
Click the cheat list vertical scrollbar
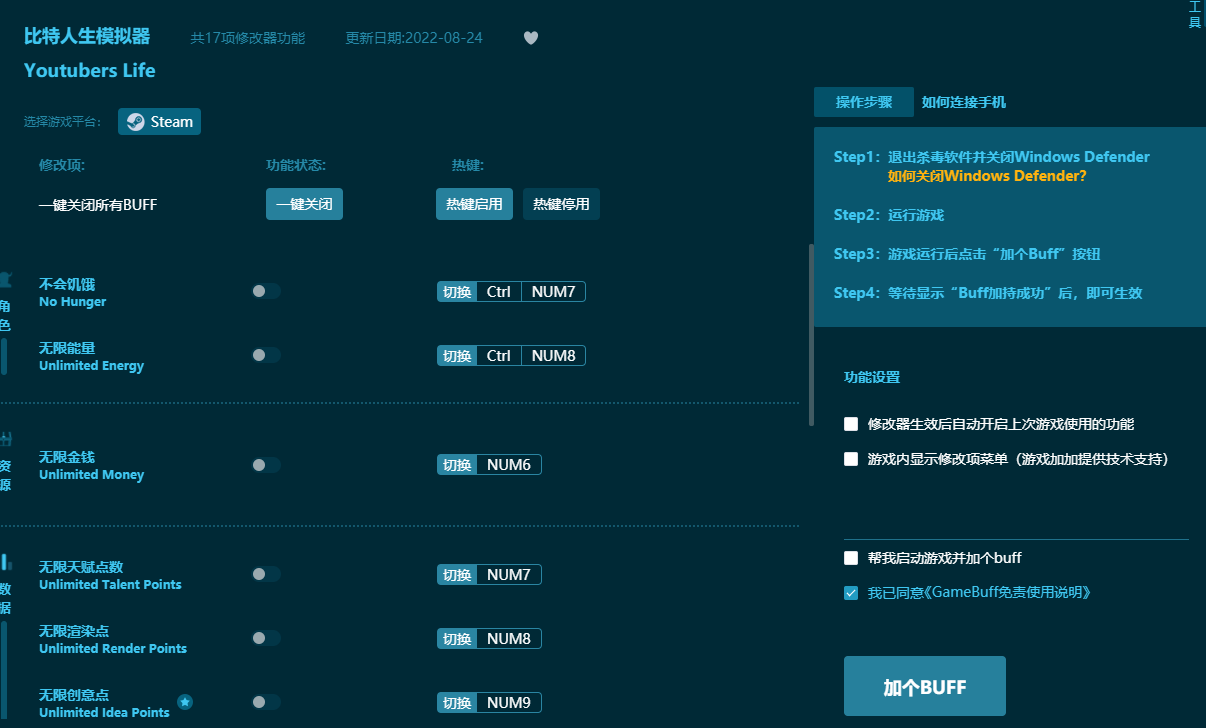(811, 335)
